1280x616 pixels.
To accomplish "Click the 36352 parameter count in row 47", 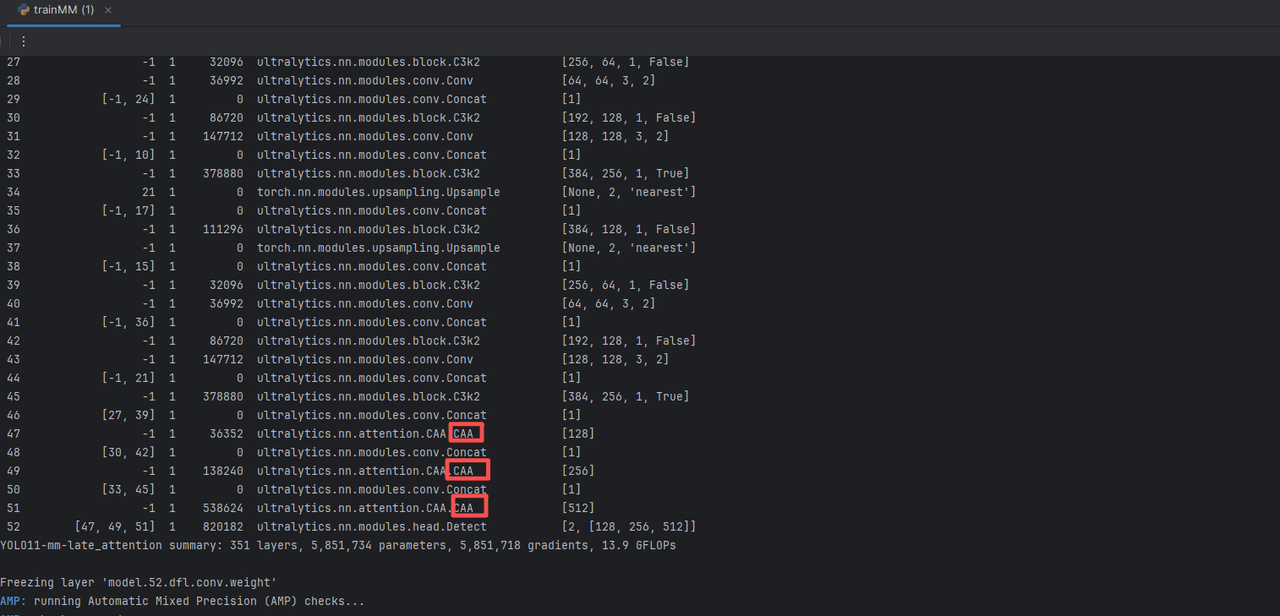I will (x=229, y=434).
